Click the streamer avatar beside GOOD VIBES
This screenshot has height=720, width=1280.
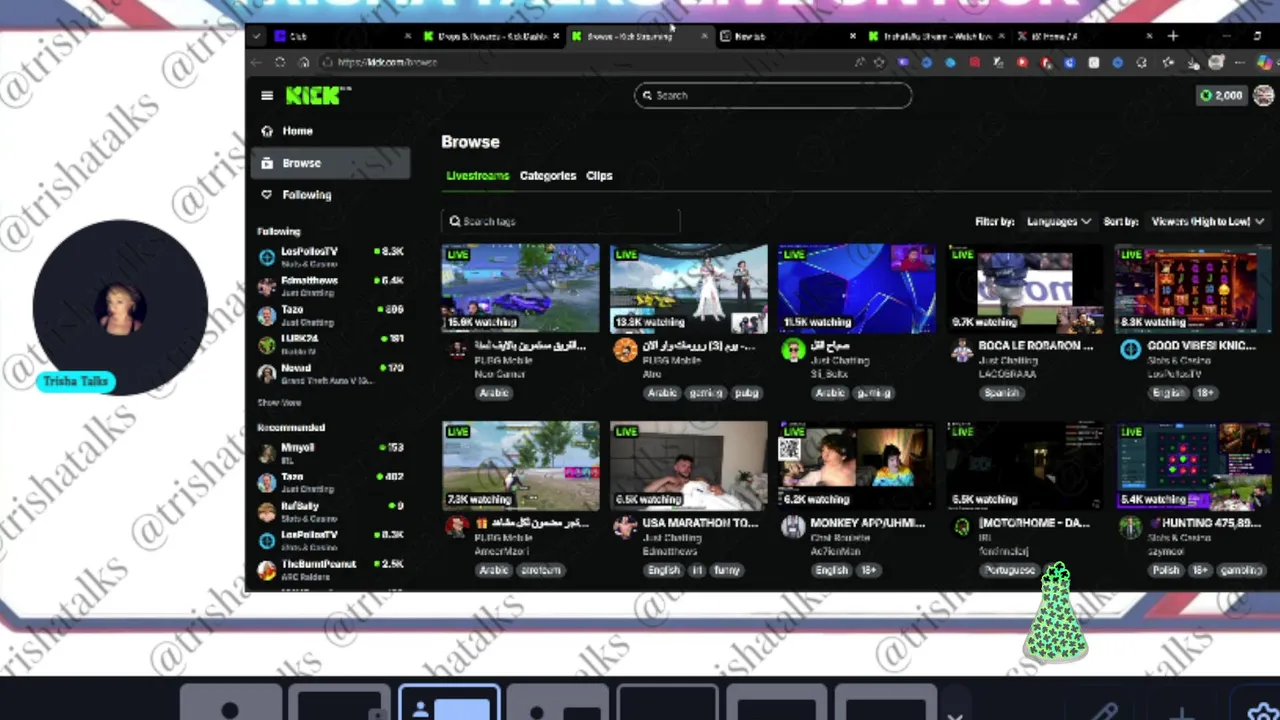pos(1130,350)
